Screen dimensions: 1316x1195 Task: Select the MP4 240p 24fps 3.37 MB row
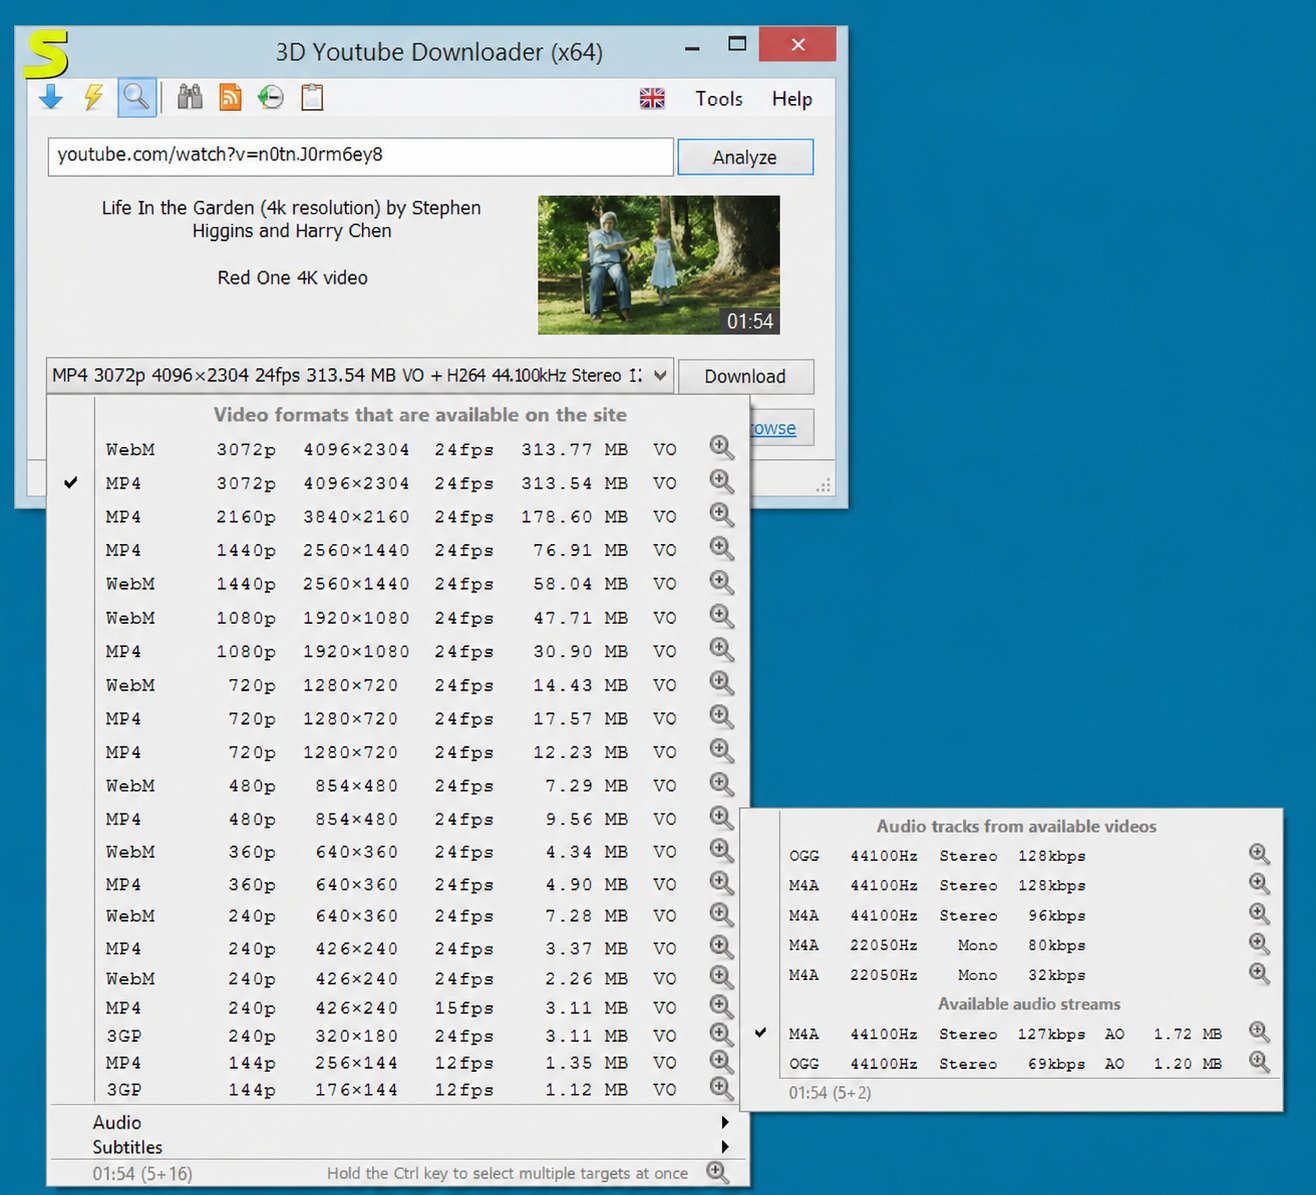(398, 948)
